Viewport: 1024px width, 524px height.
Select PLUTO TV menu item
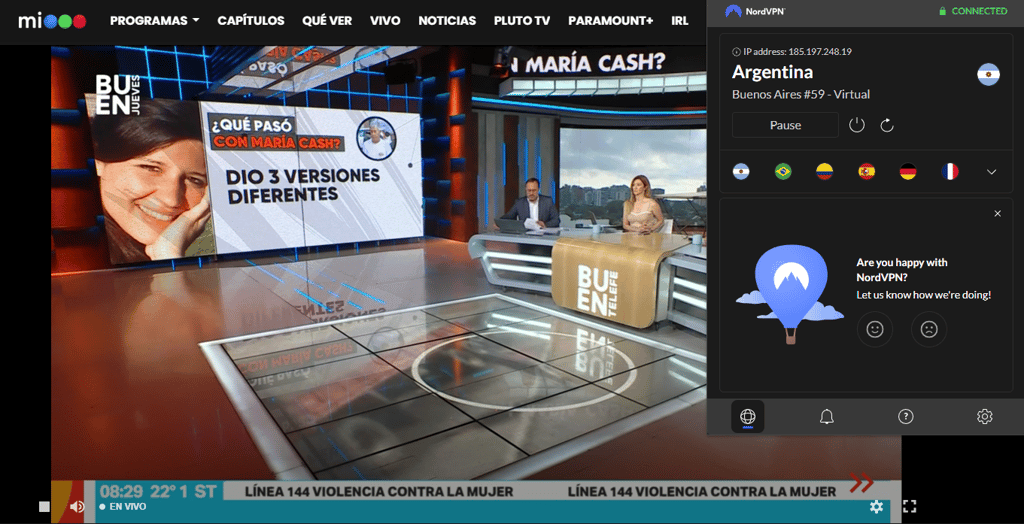click(x=522, y=21)
